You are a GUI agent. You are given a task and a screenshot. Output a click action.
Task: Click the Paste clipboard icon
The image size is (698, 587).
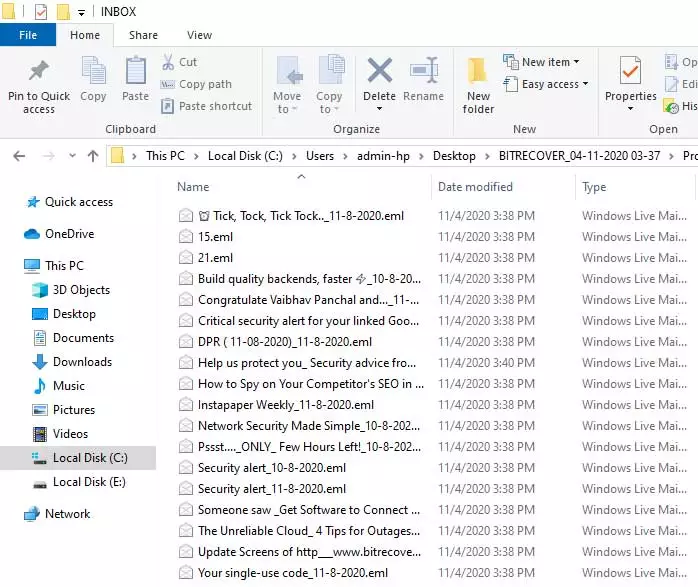click(135, 72)
